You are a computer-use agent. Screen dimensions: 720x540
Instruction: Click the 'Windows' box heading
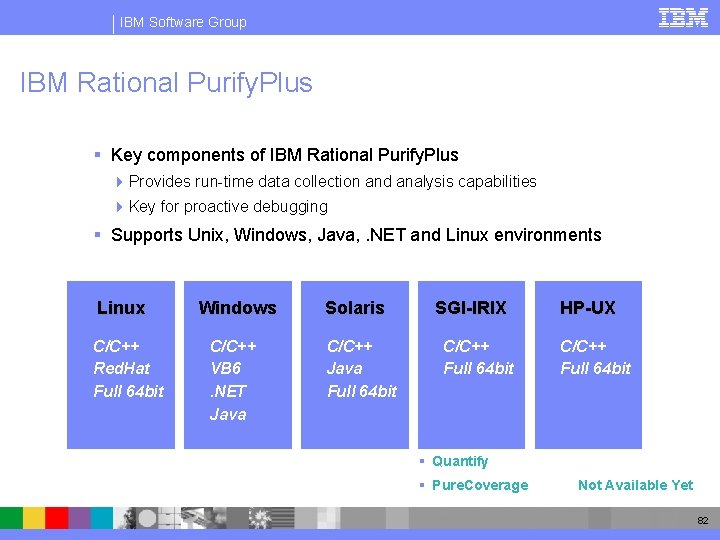pyautogui.click(x=237, y=308)
